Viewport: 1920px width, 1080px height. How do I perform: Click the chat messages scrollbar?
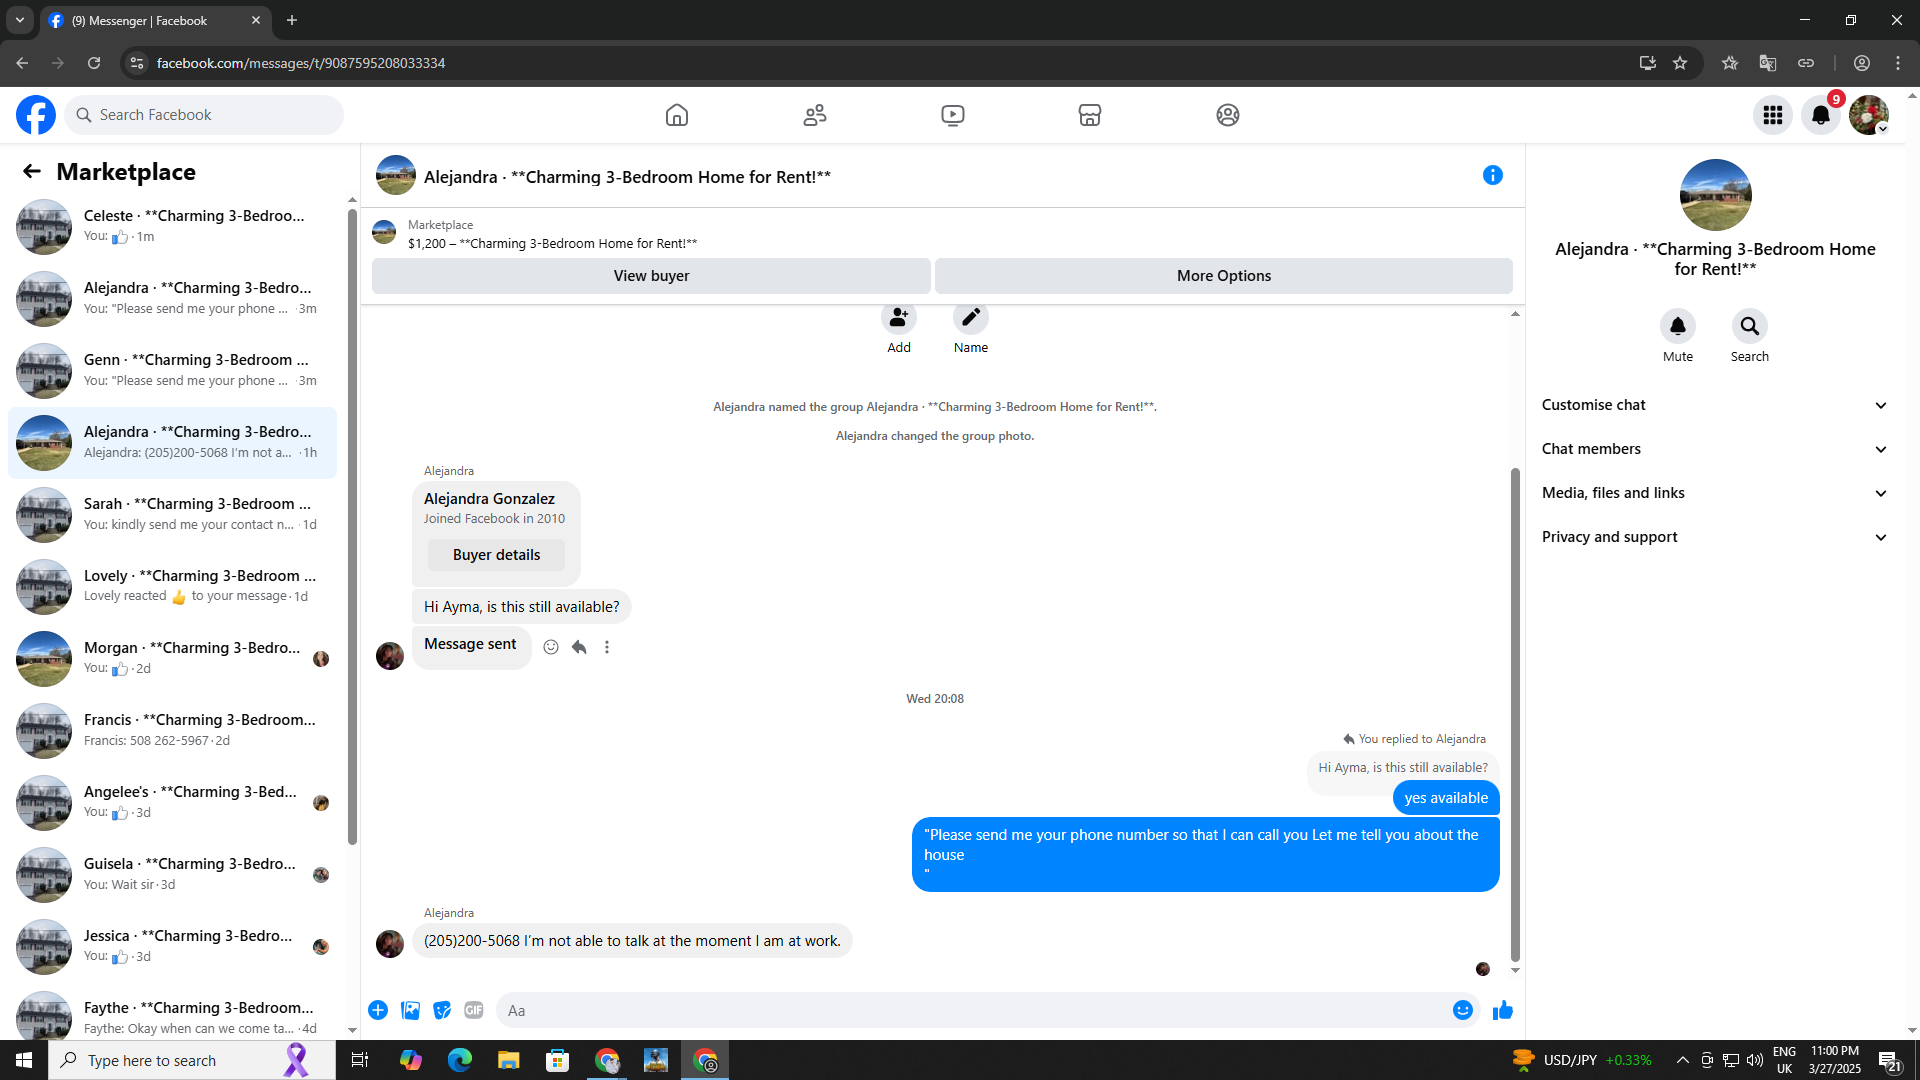pos(1515,715)
